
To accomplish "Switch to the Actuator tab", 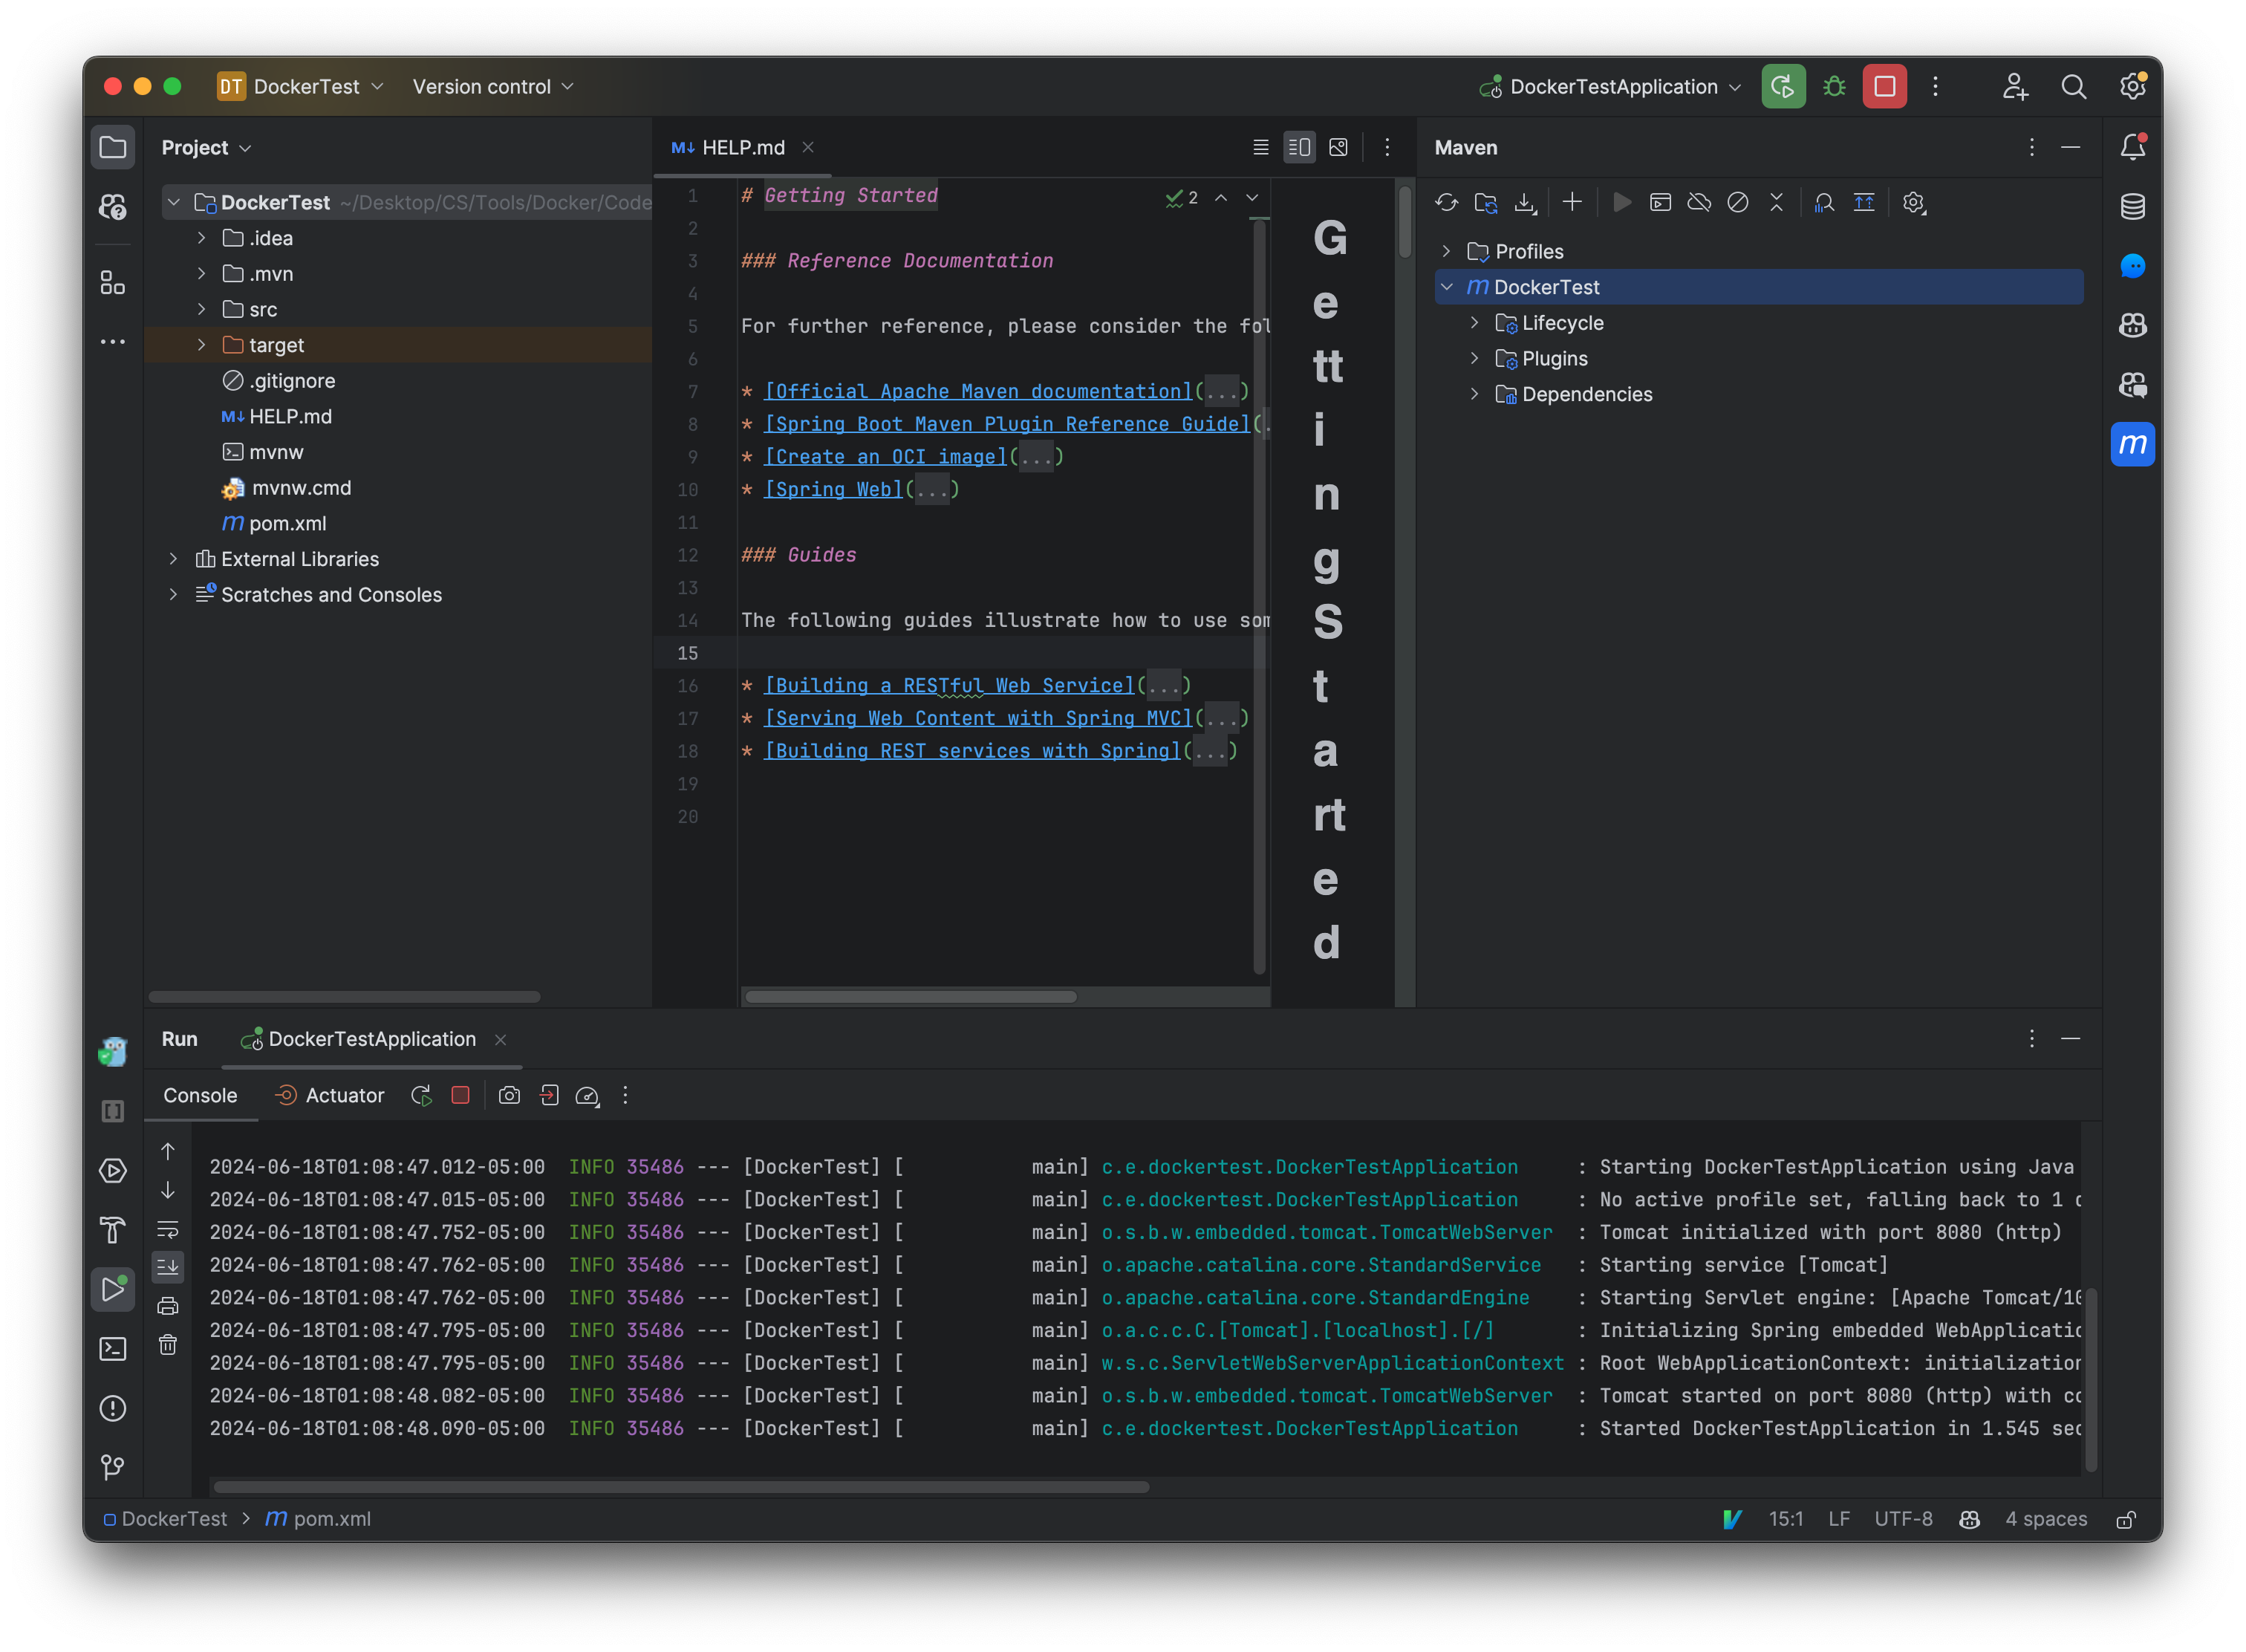I will [x=329, y=1096].
